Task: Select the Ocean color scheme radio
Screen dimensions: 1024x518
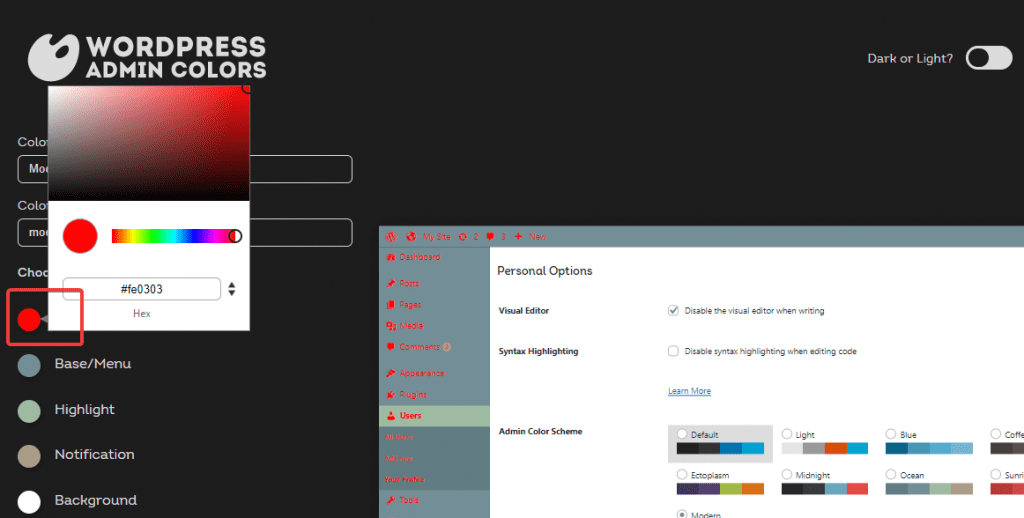Action: [x=891, y=475]
